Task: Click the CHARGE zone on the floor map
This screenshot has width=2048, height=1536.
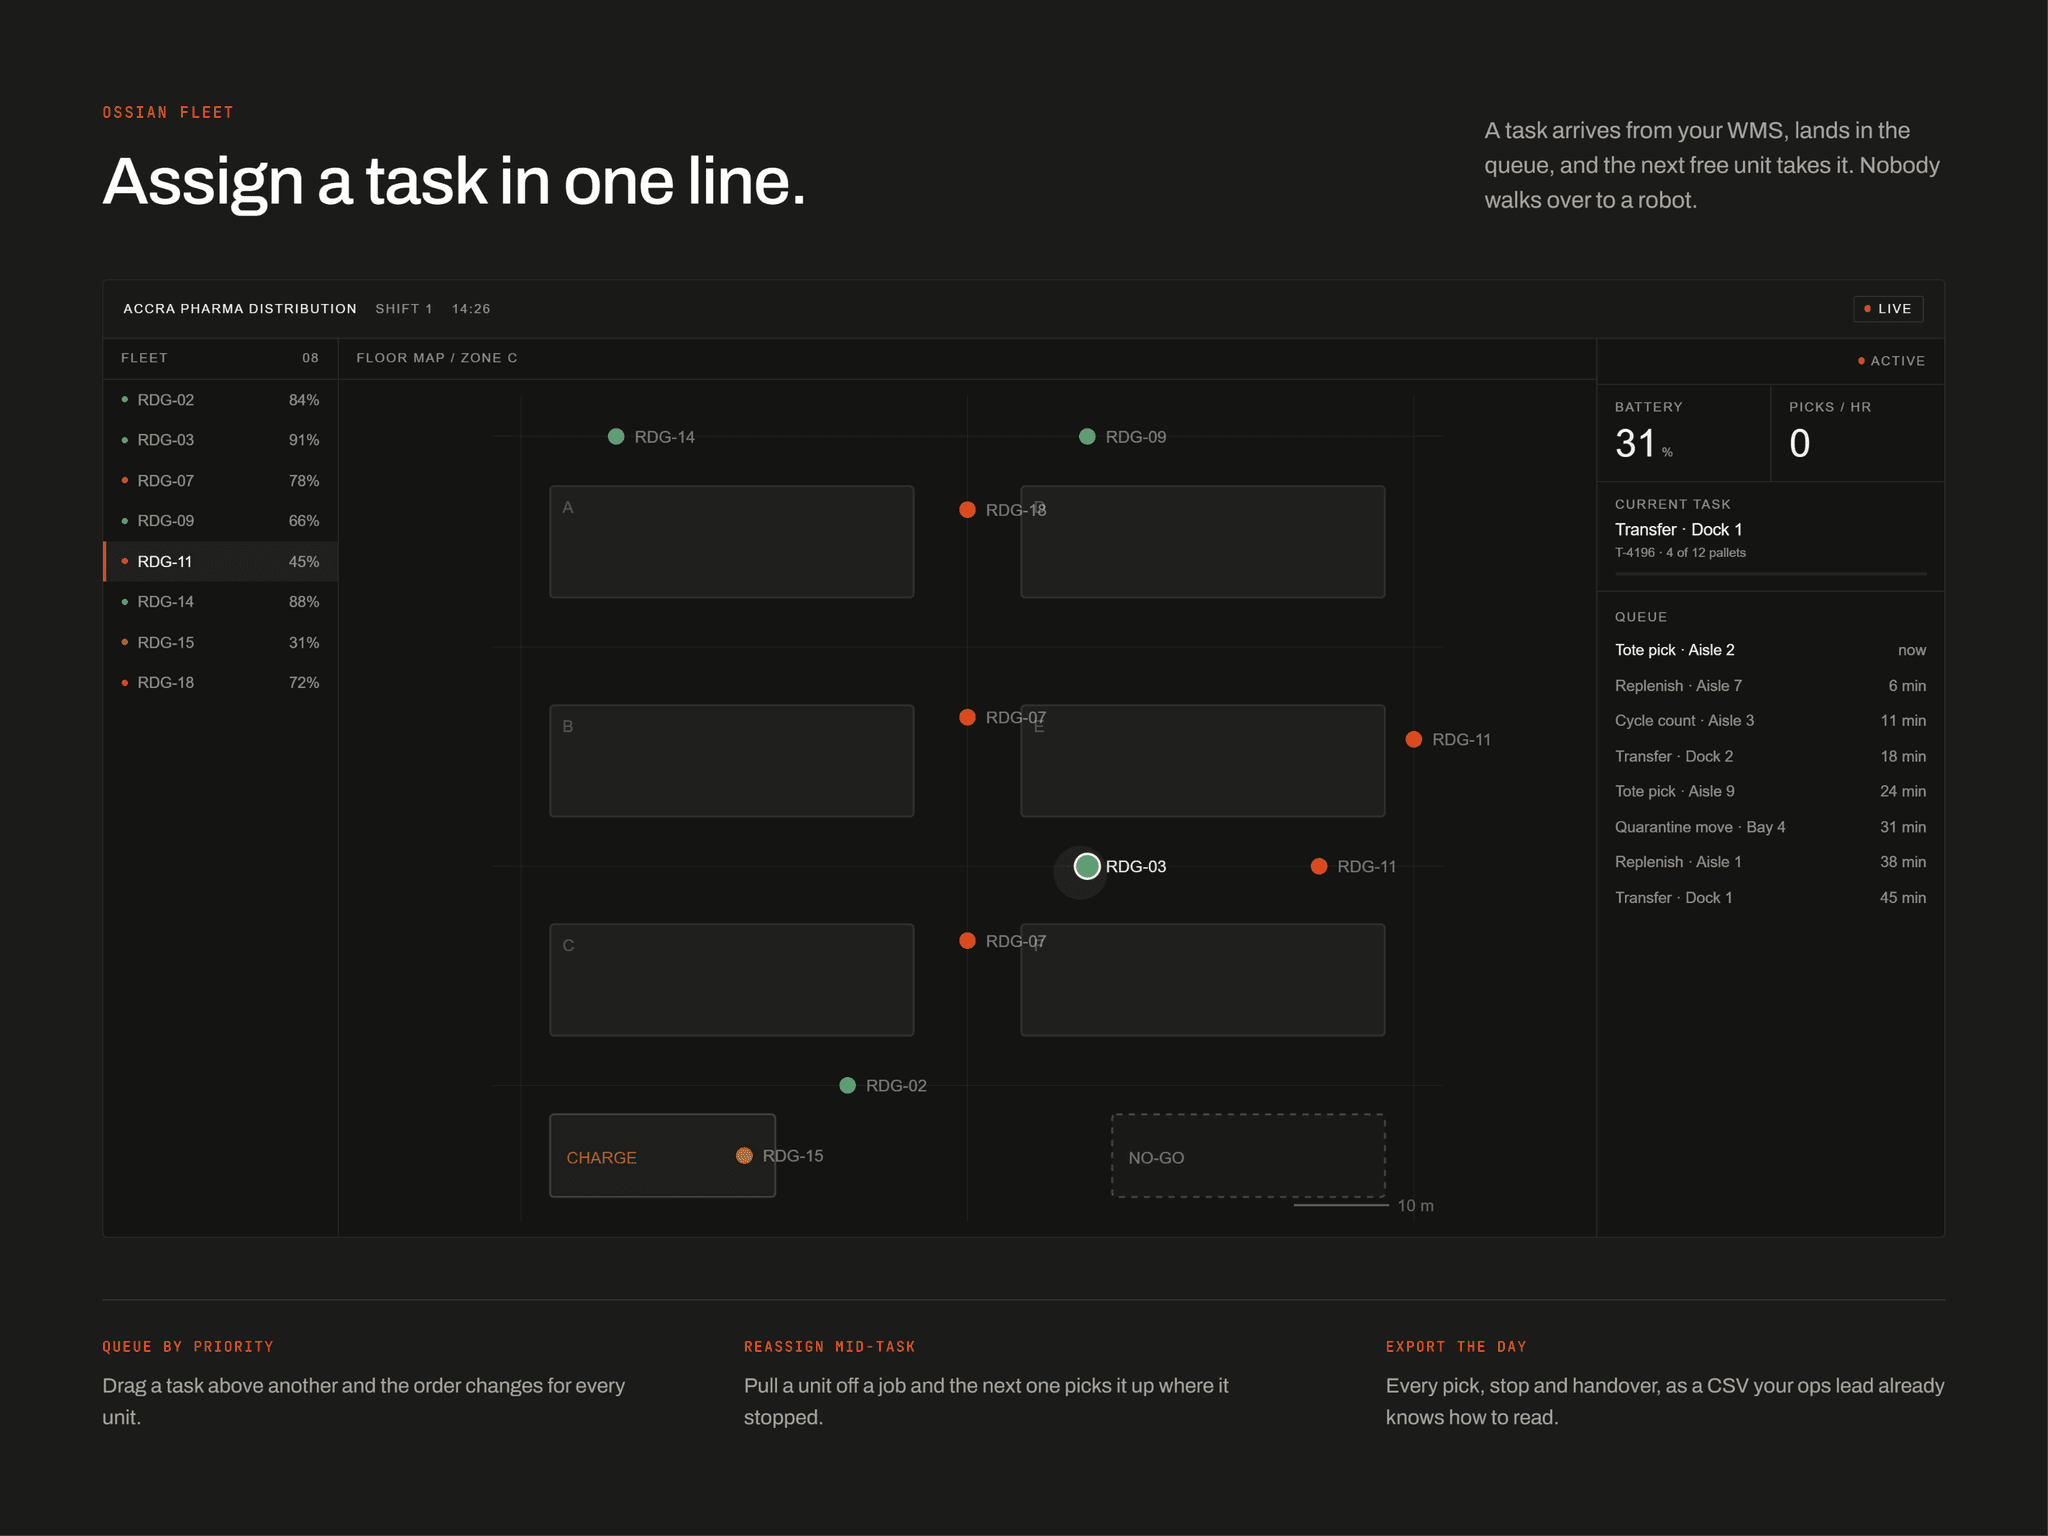Action: pos(662,1155)
